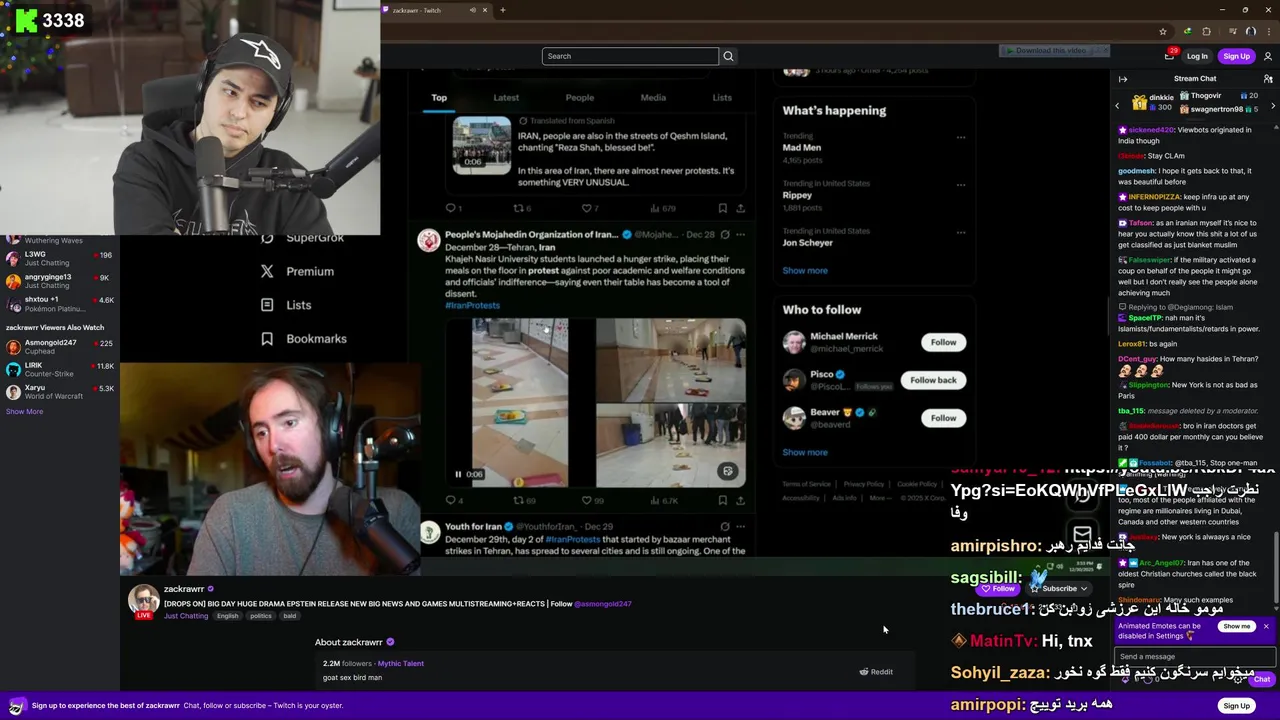
Task: Switch to the Lists search tab
Action: tap(722, 98)
